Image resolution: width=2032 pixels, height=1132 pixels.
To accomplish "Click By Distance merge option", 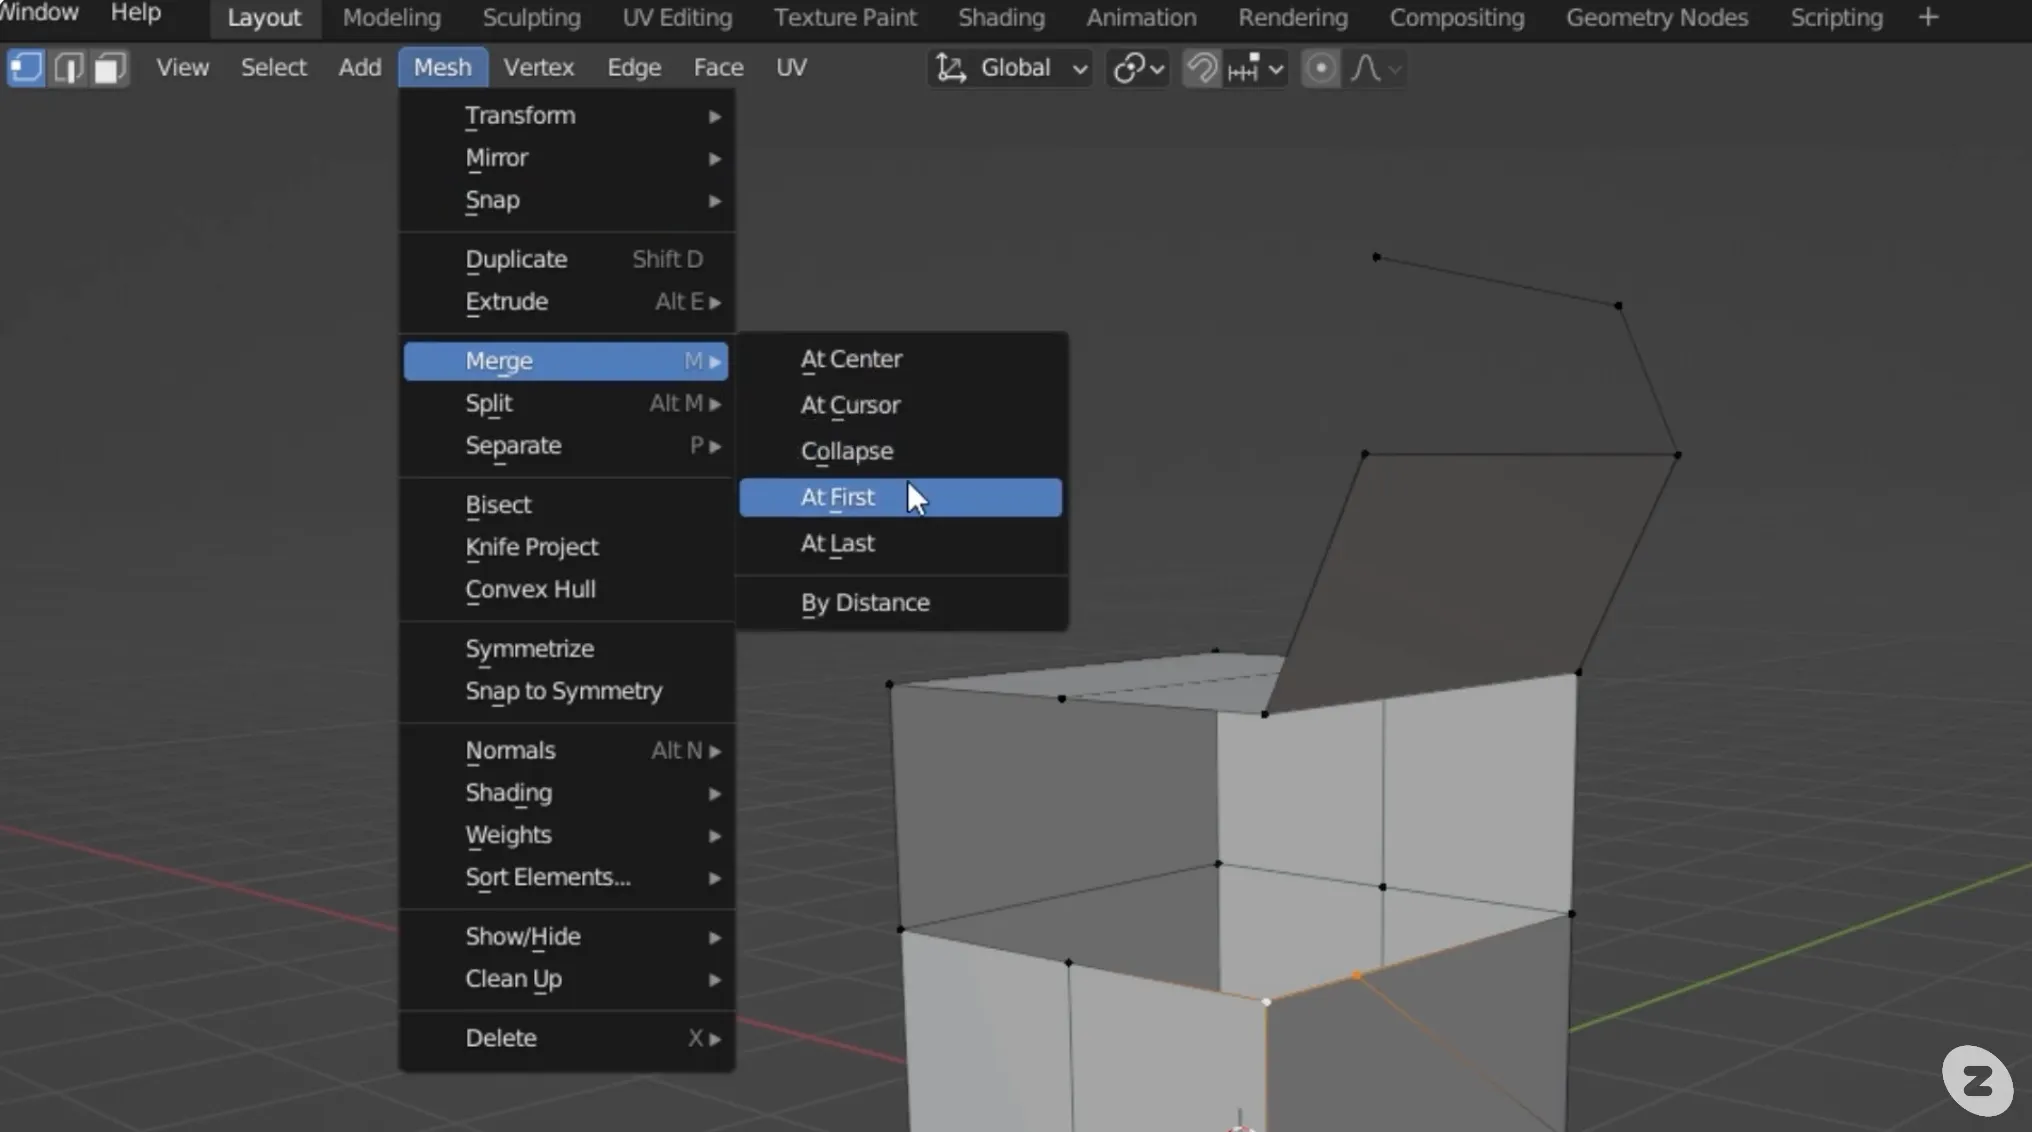I will coord(864,601).
